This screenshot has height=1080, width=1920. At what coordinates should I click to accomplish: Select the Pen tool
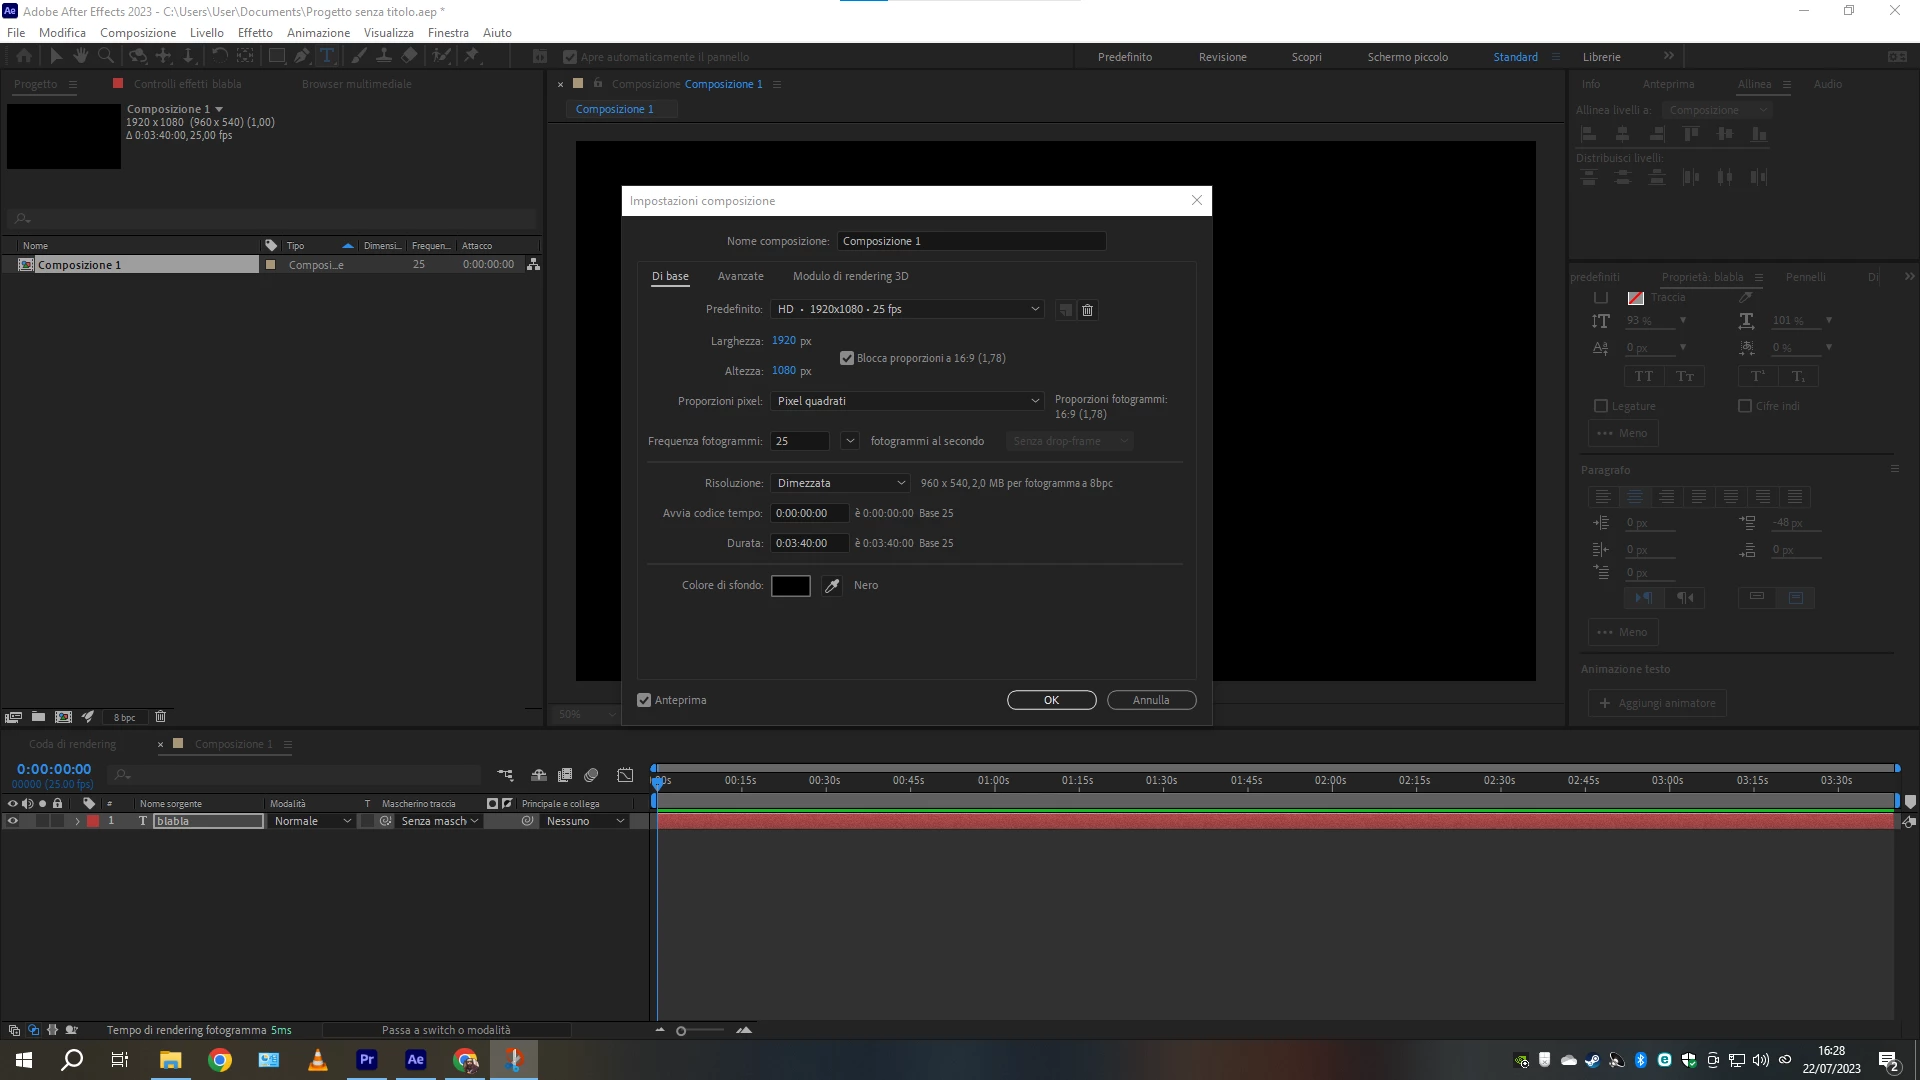[301, 57]
